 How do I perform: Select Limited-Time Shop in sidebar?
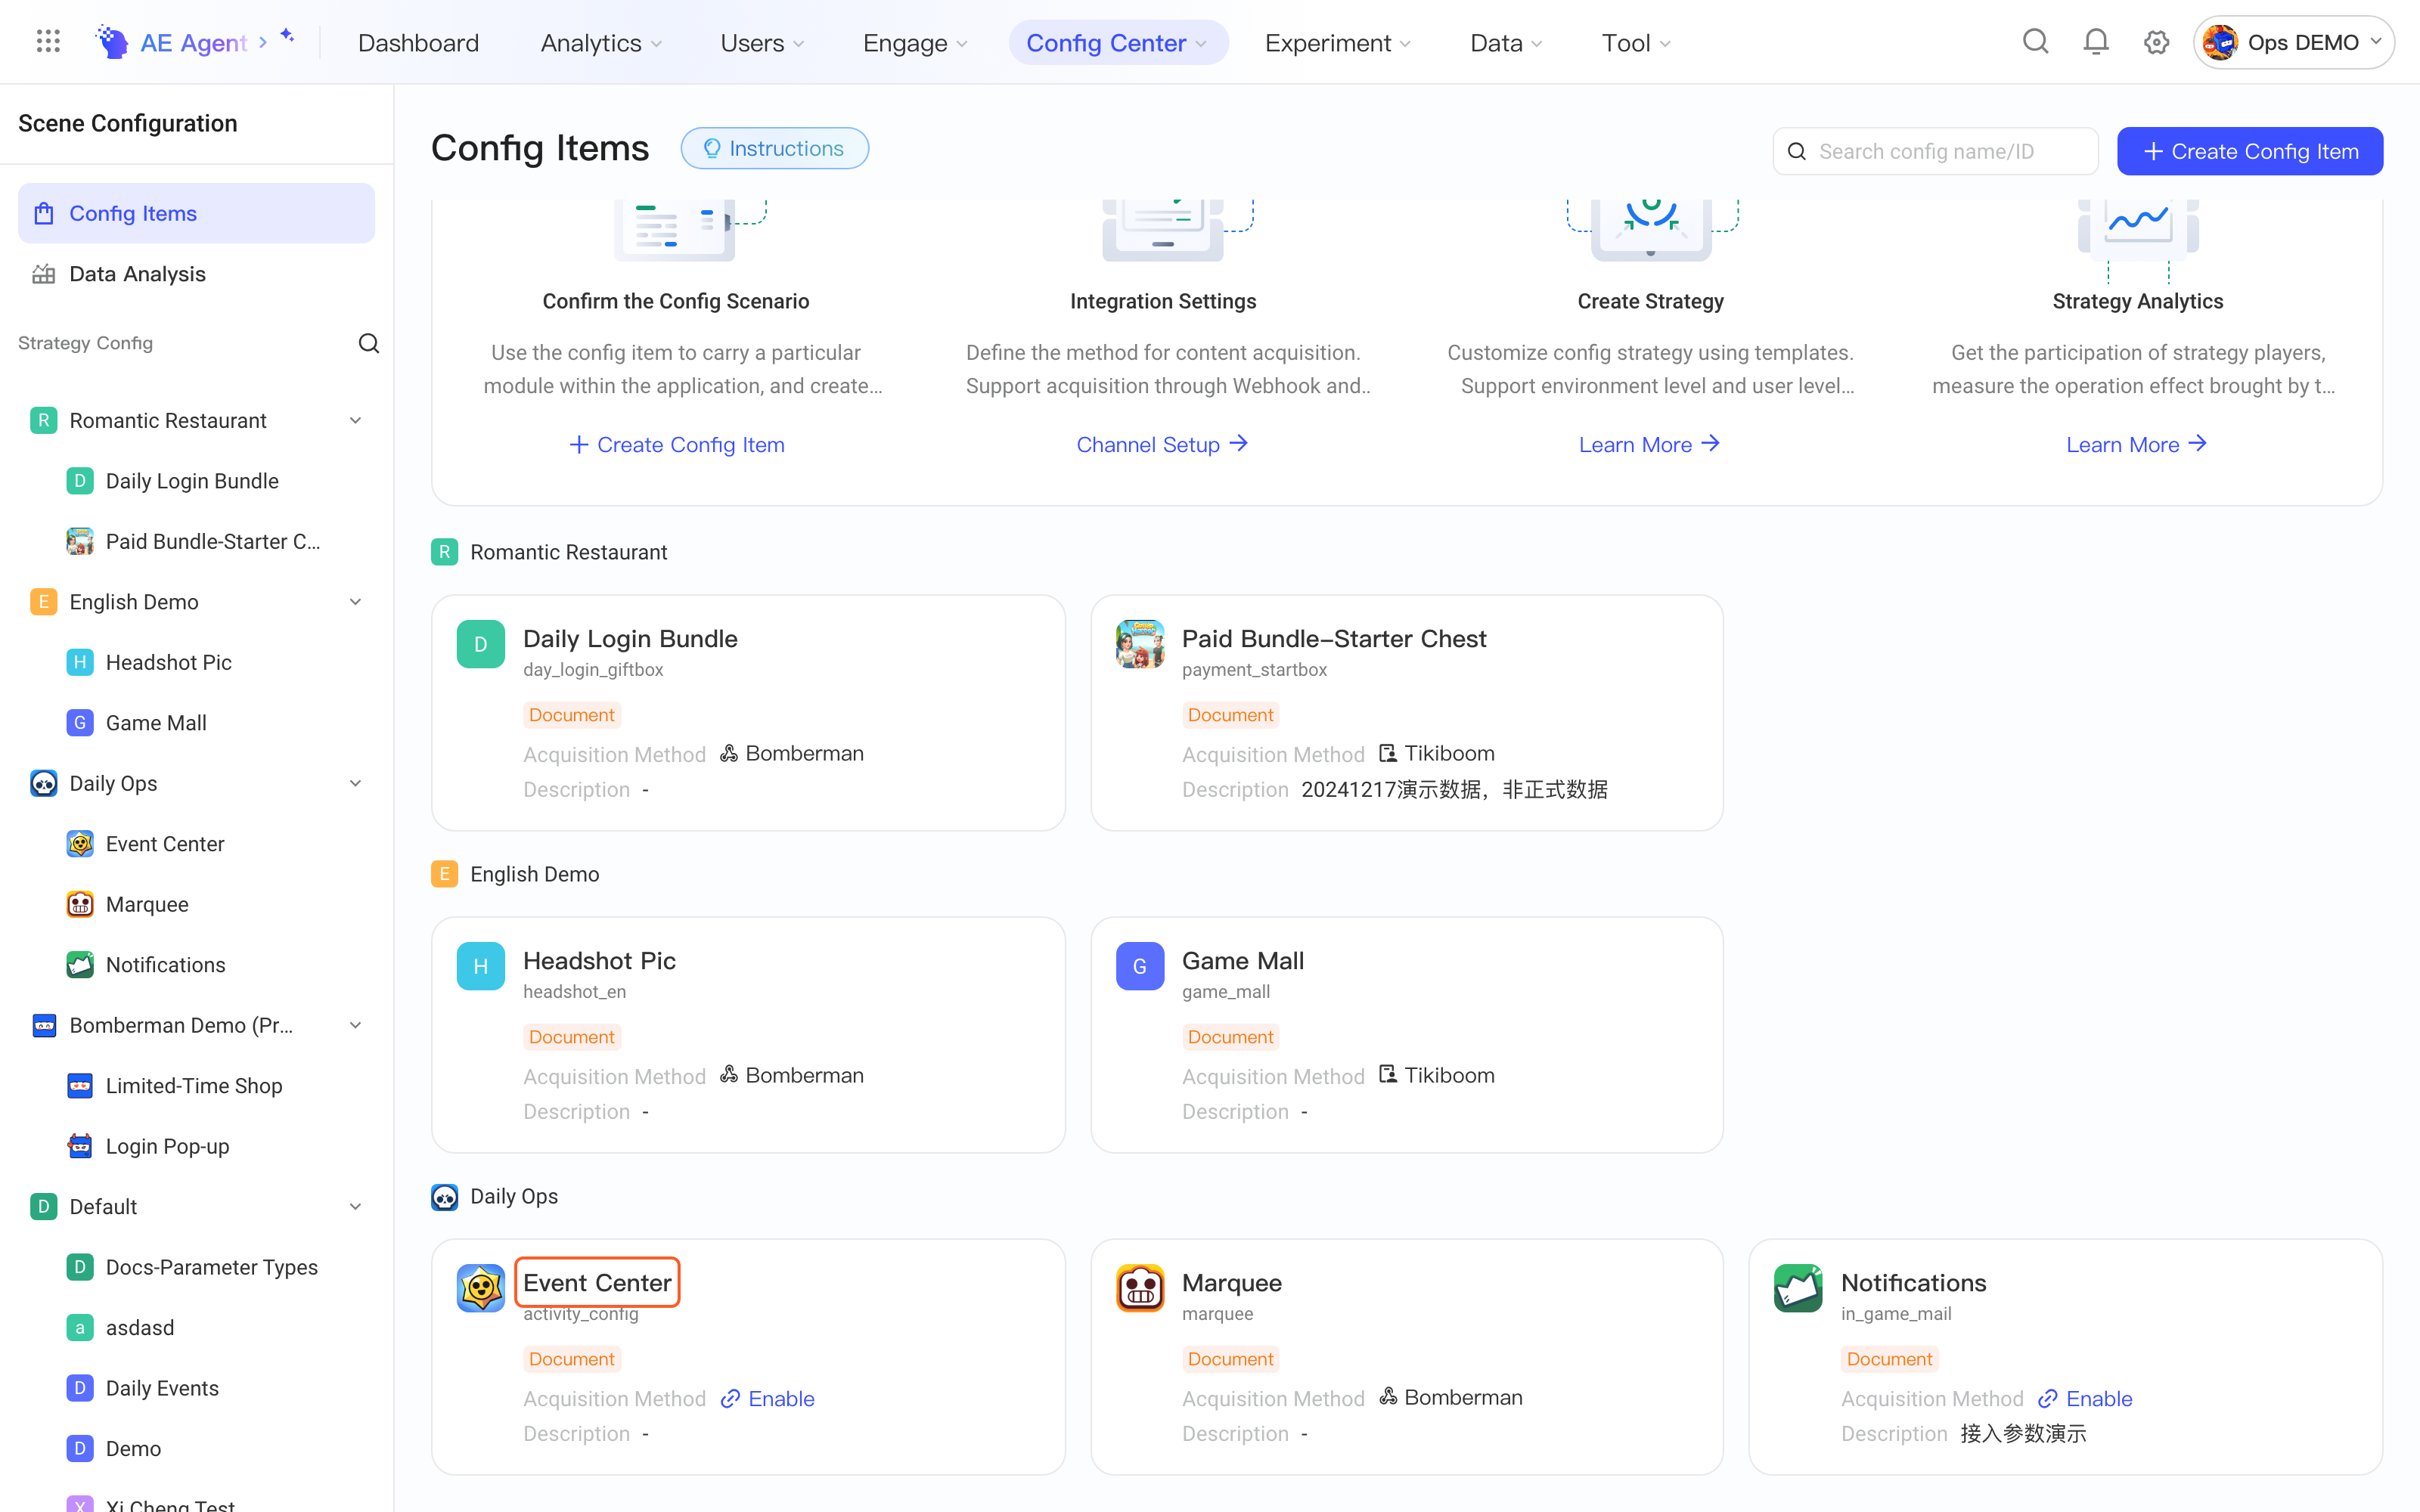(196, 1086)
